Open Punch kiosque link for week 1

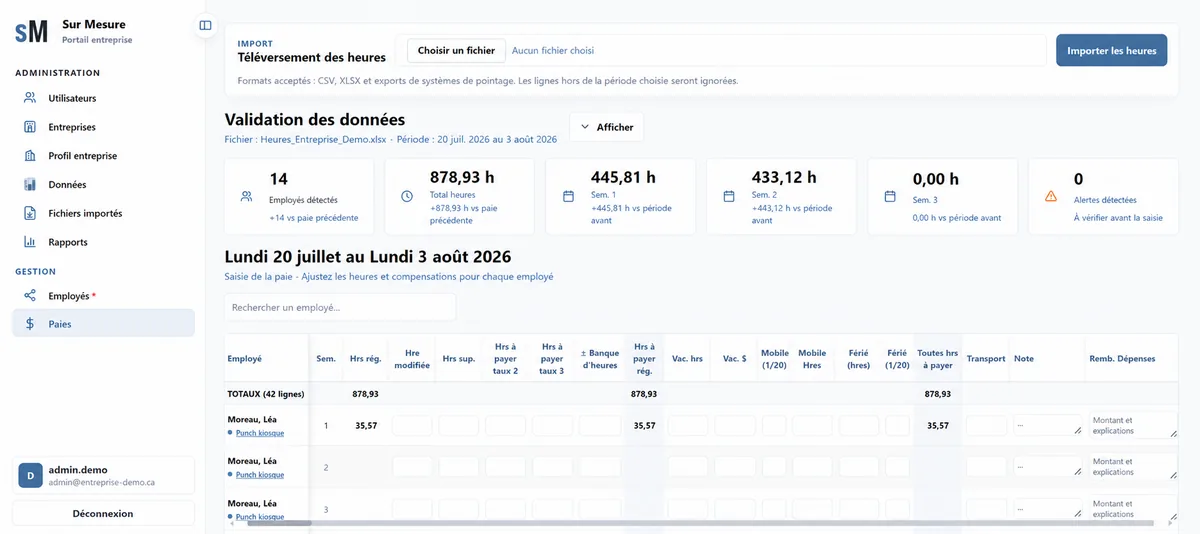tap(260, 433)
